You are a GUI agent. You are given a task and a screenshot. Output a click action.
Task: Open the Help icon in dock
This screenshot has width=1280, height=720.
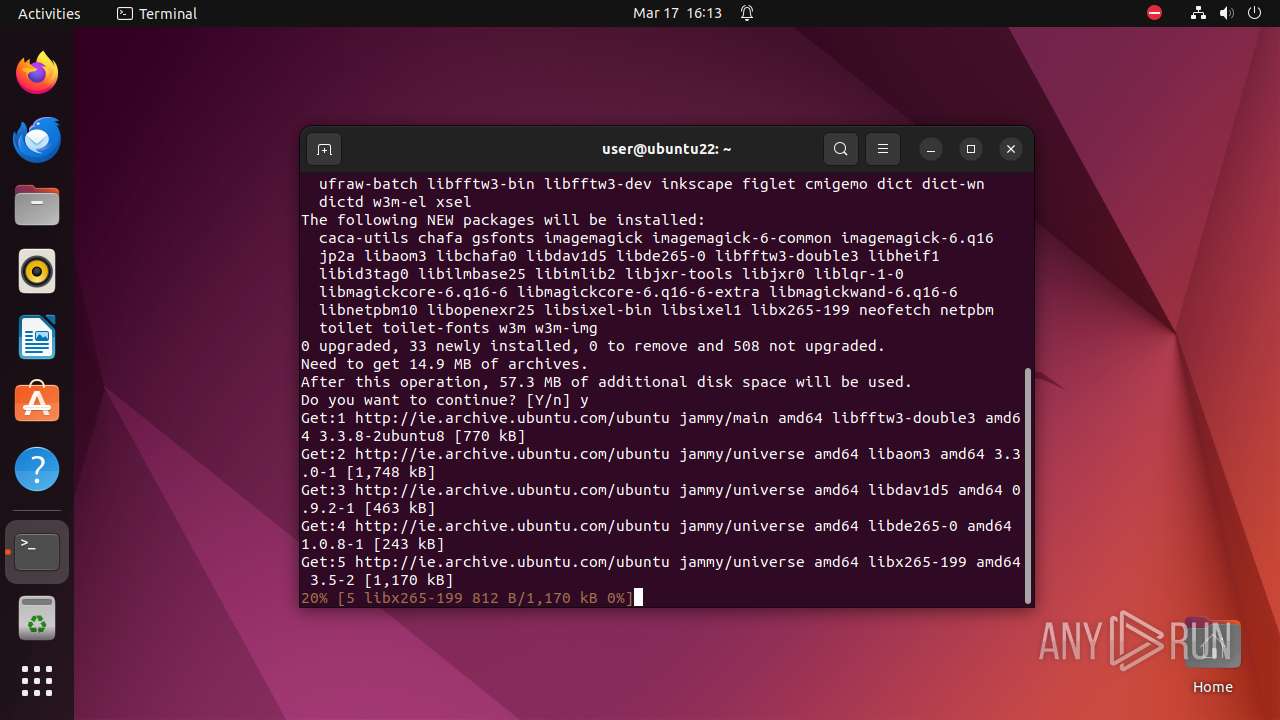point(37,469)
